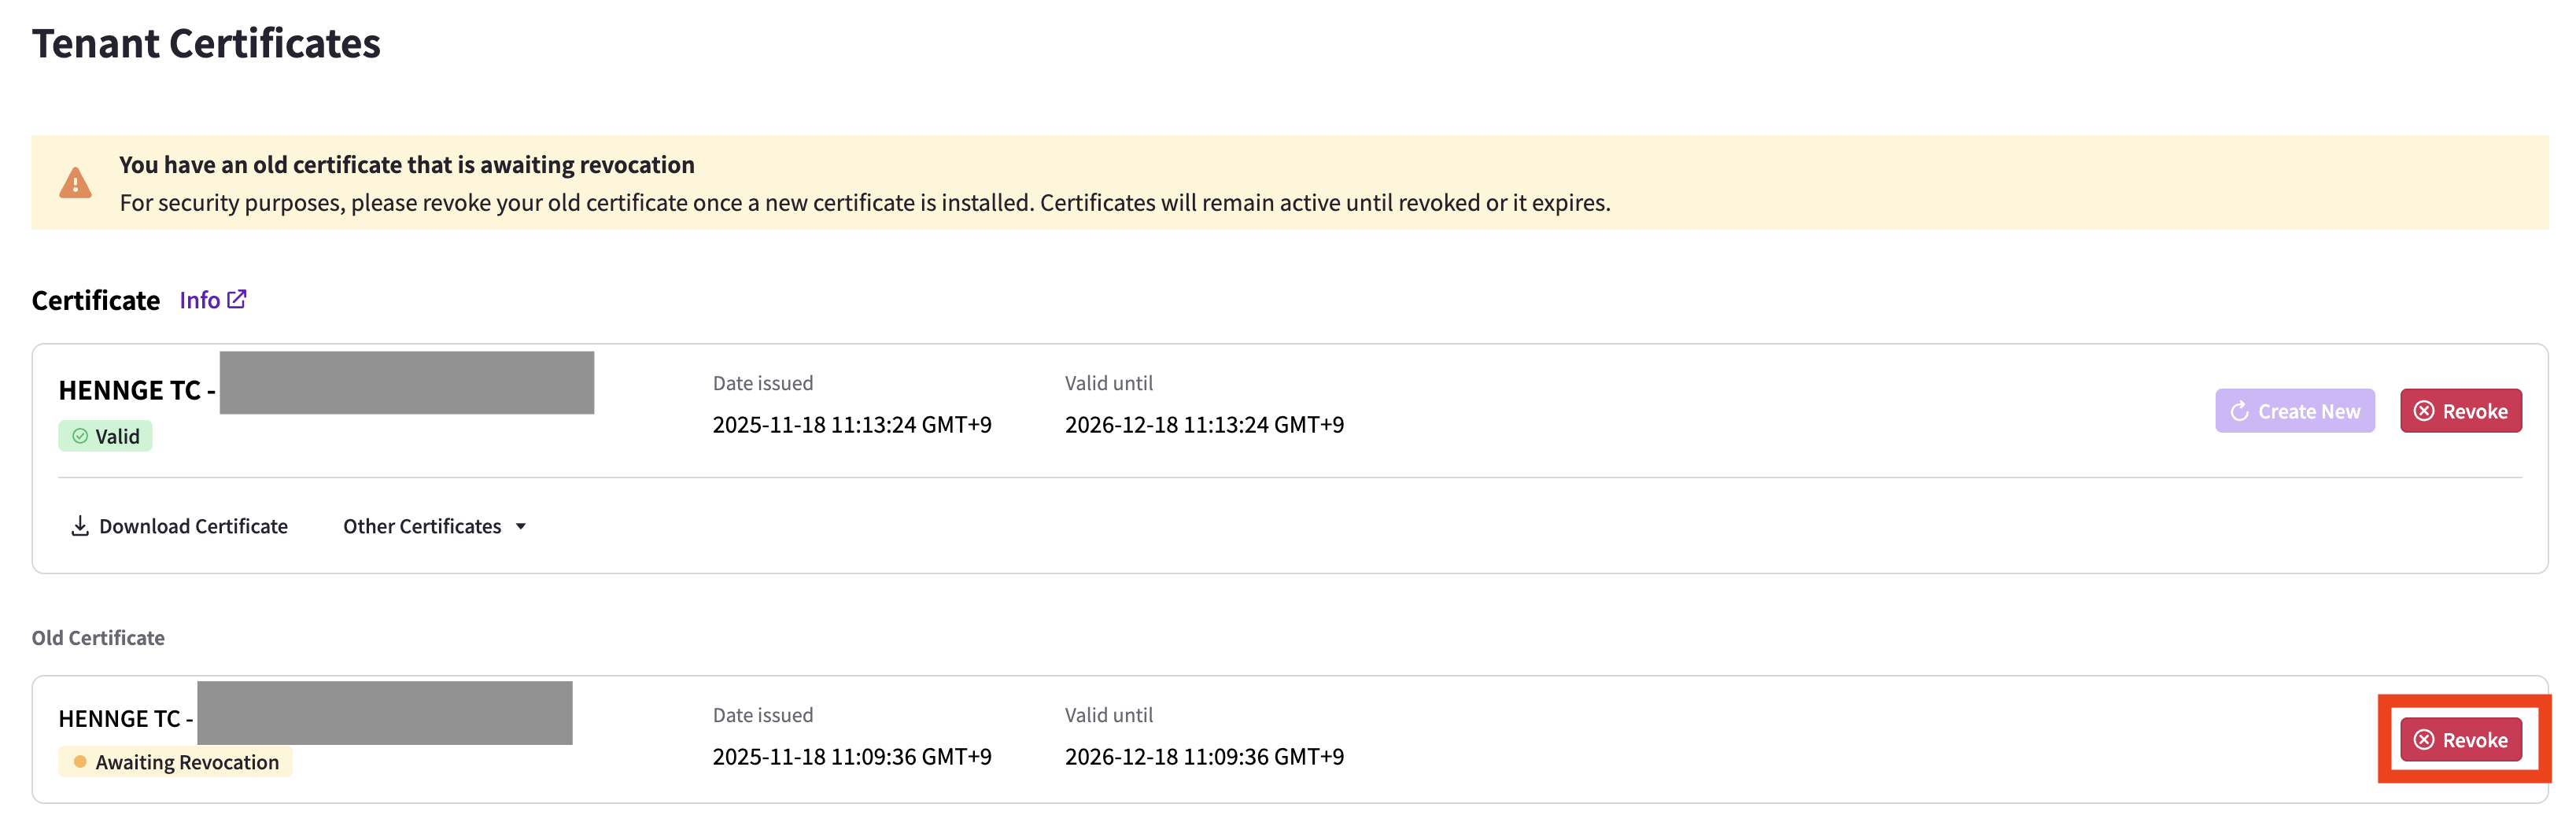Click the green Valid status badge
Viewport: 2576px width, 837px height.
tap(105, 436)
